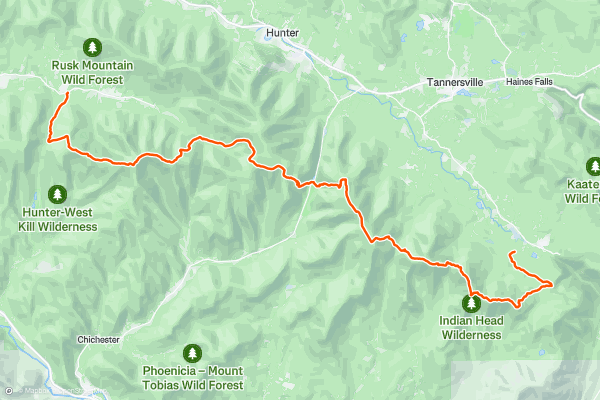
Task: Click the Hunter-West Kill Wilderness text label
Action: tap(58, 219)
